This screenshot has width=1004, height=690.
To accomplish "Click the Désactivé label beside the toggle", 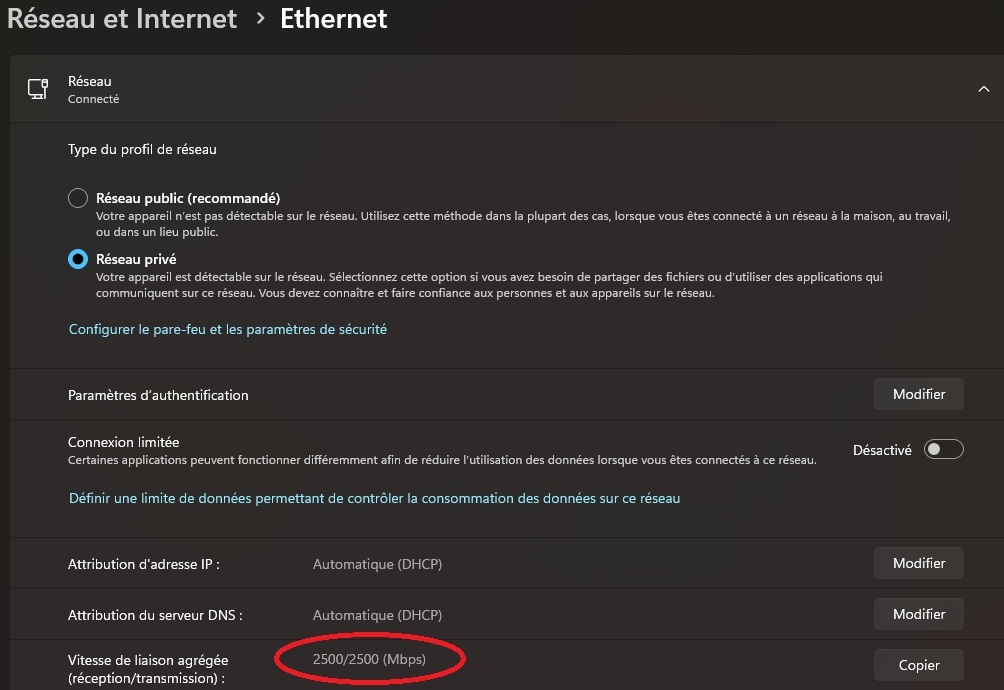I will [882, 450].
